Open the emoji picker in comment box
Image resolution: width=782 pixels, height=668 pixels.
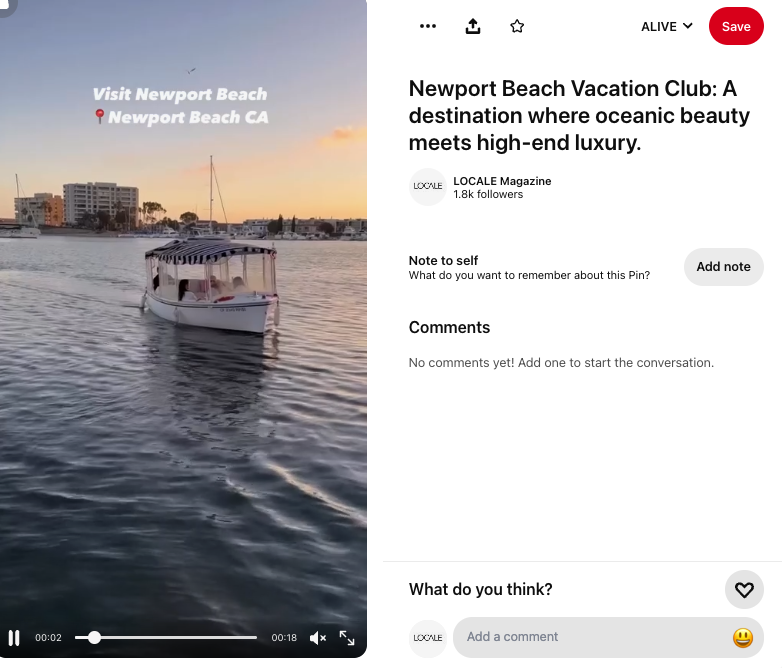[743, 638]
